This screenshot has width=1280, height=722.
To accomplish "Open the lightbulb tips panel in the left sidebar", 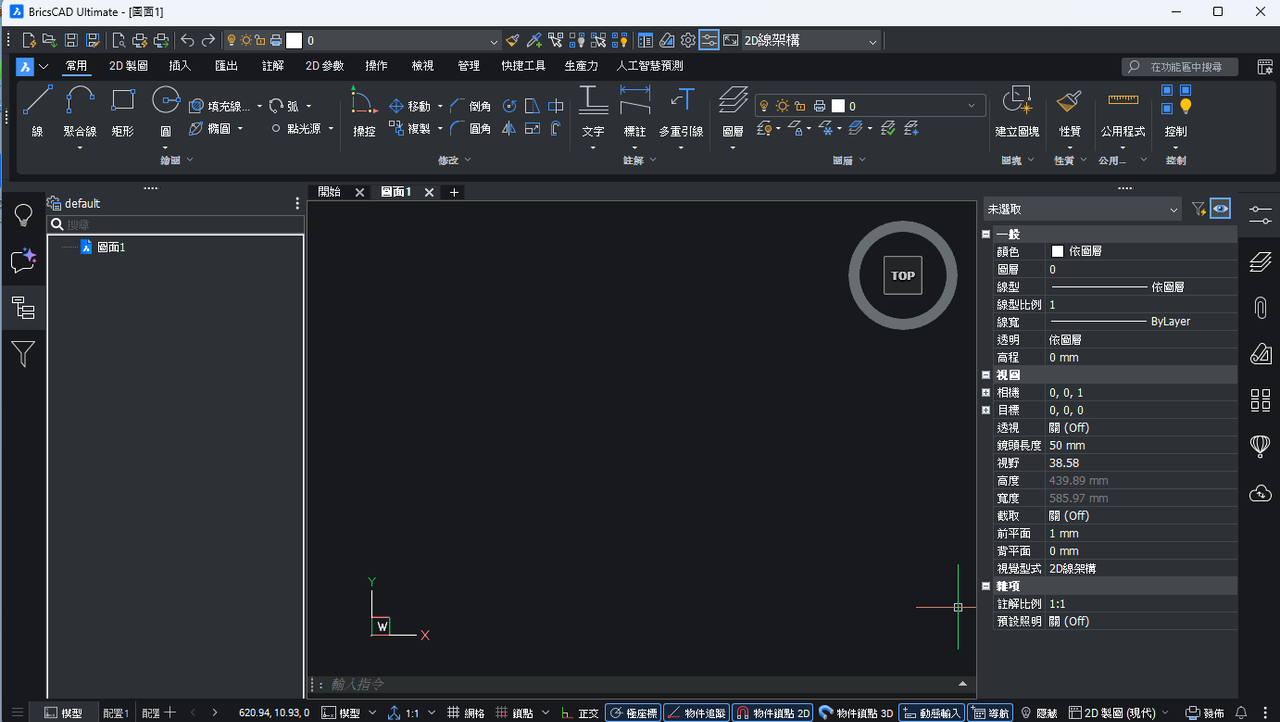I will pos(23,216).
